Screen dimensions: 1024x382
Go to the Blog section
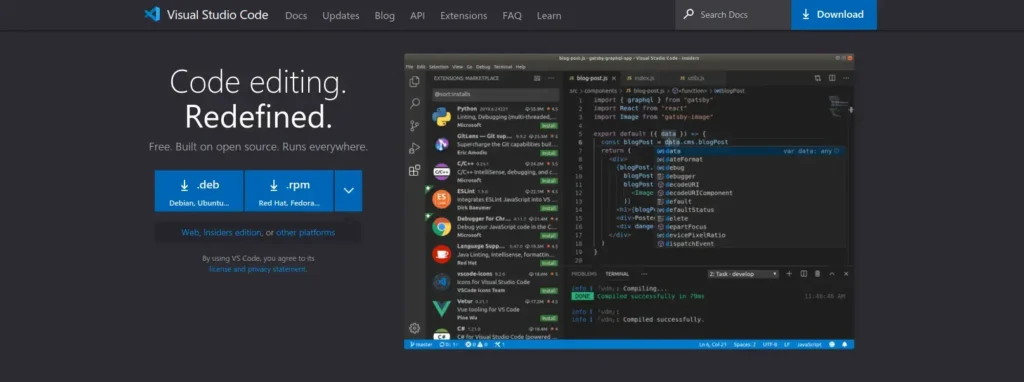(385, 16)
